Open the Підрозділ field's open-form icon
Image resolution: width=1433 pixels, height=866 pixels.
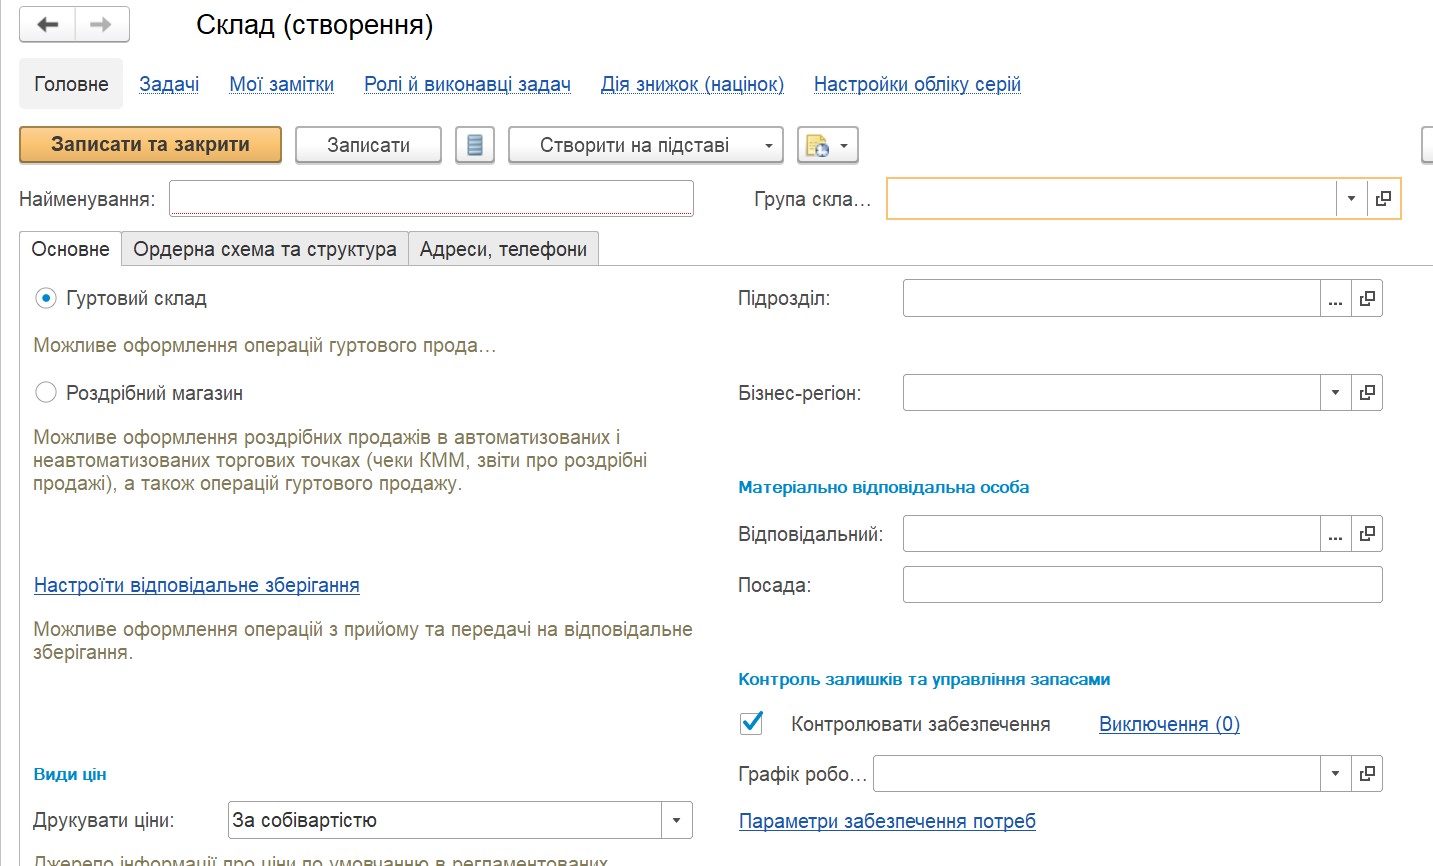coord(1367,298)
